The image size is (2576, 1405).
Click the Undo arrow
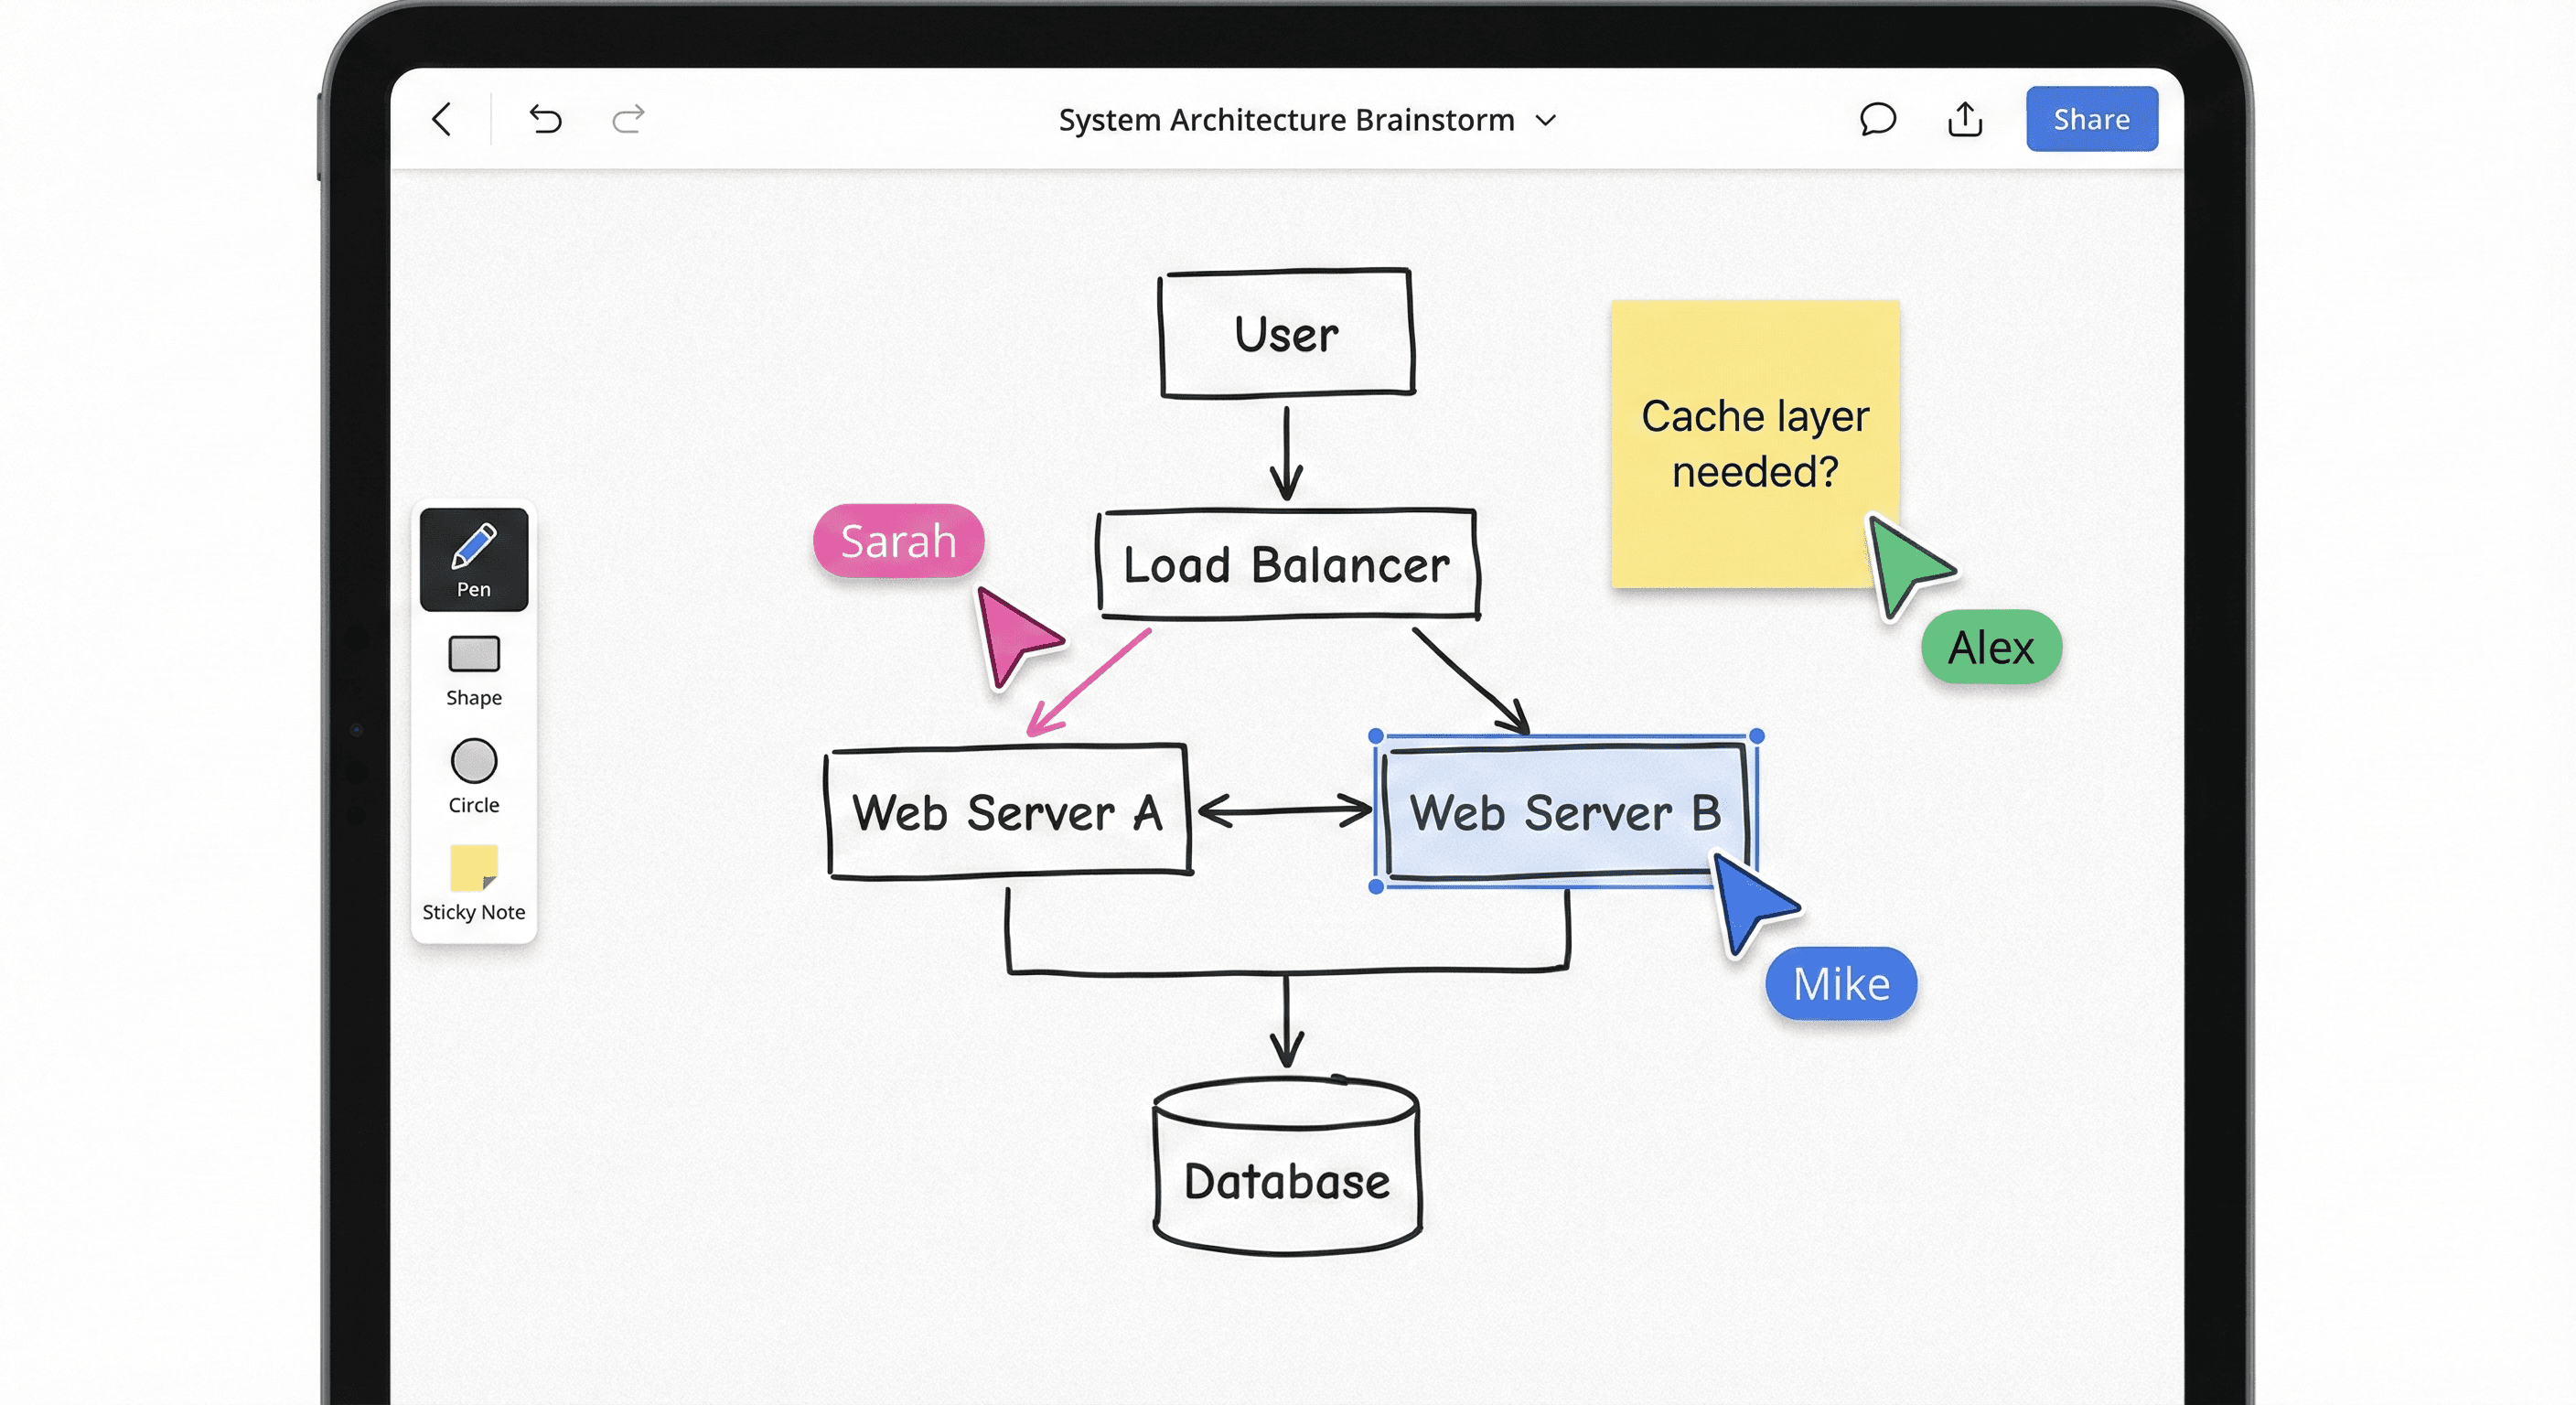coord(546,119)
